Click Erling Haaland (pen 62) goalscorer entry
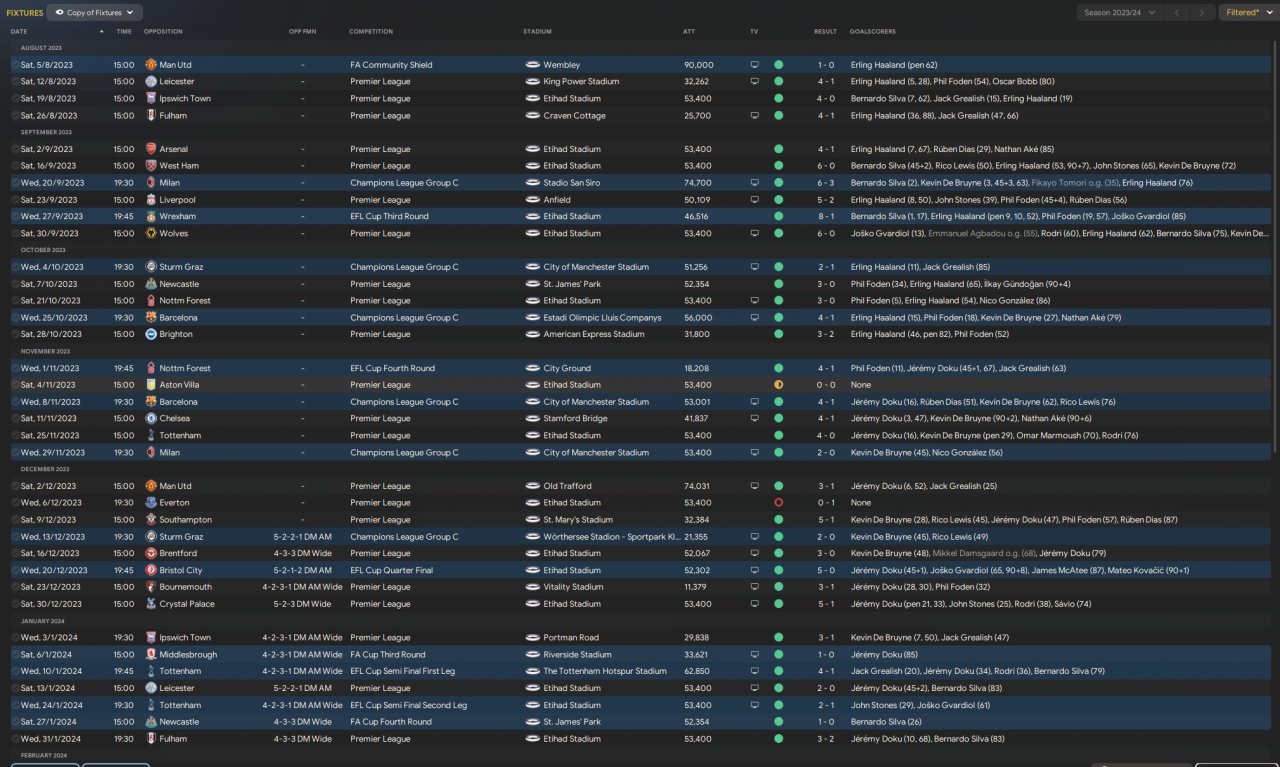Image resolution: width=1280 pixels, height=767 pixels. pos(894,65)
